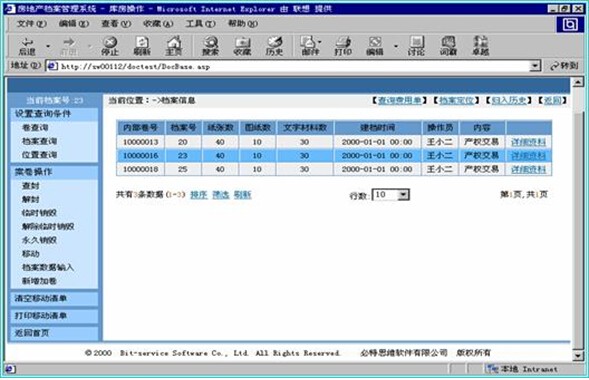The height and width of the screenshot is (380, 589).
Task: Click the Refresh (刷新) toolbar icon
Action: click(142, 46)
